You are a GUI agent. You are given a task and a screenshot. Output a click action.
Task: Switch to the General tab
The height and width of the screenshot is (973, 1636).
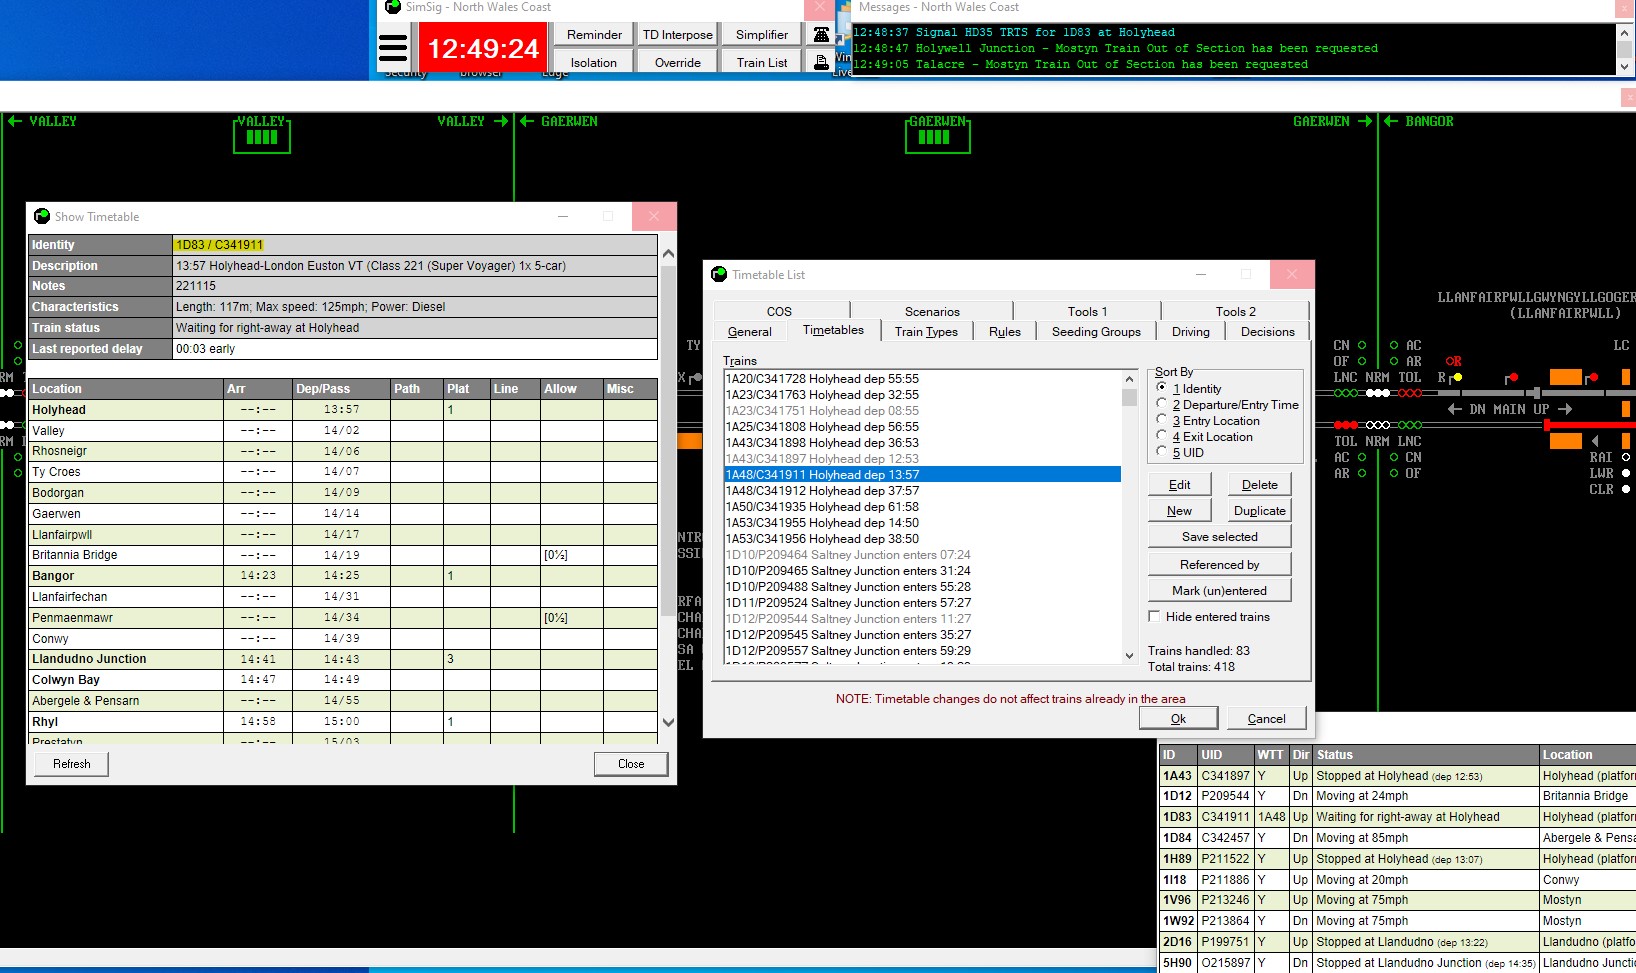[750, 331]
